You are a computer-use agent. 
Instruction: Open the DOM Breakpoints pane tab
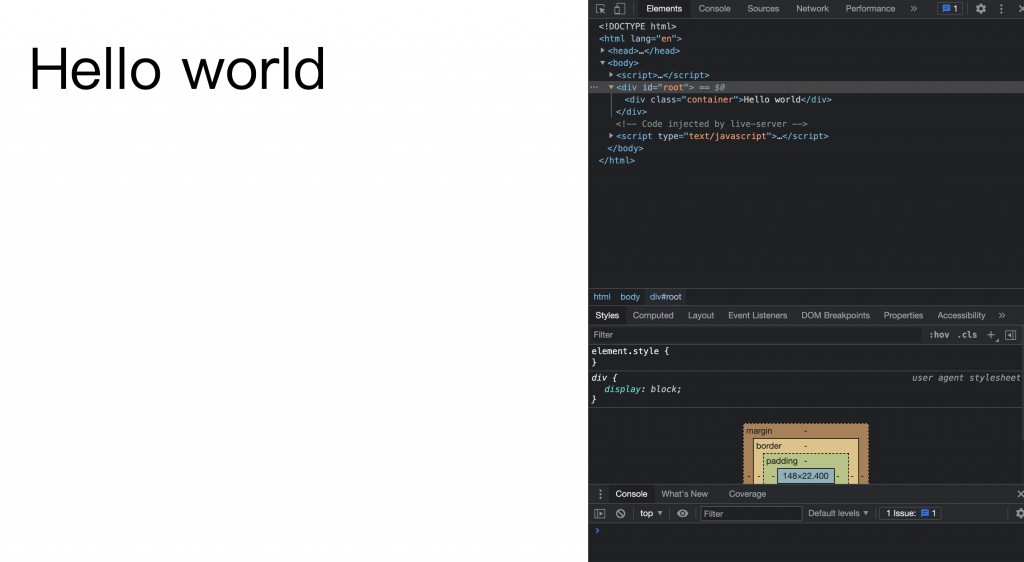835,315
